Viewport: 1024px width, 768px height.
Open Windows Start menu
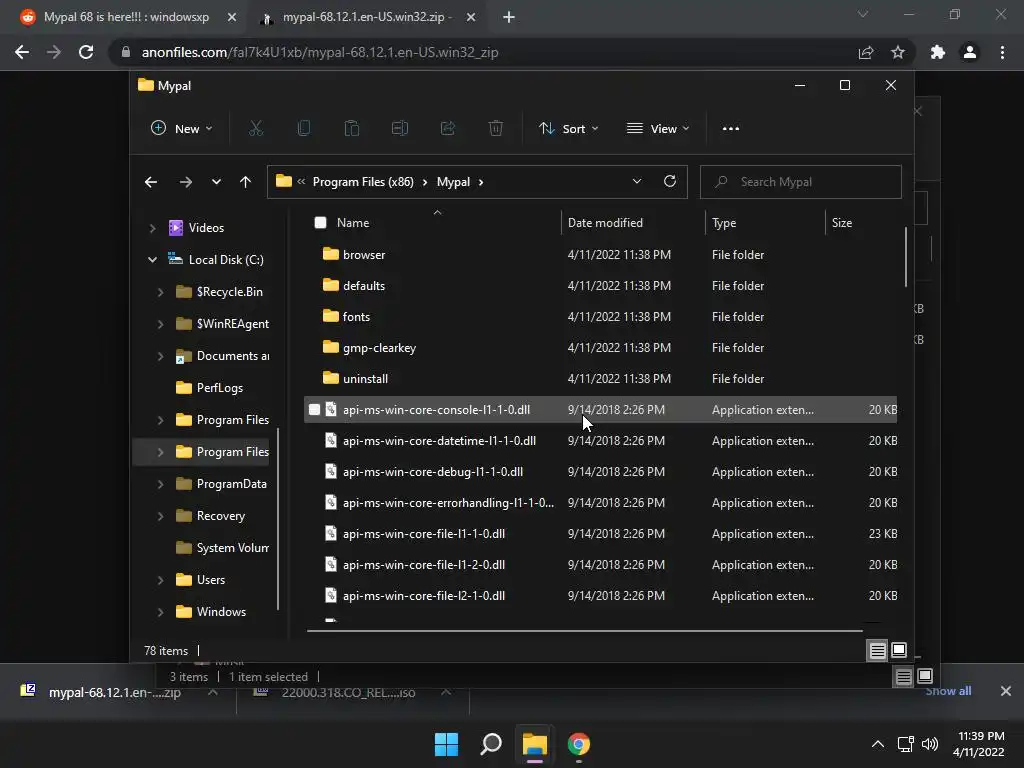(447, 744)
